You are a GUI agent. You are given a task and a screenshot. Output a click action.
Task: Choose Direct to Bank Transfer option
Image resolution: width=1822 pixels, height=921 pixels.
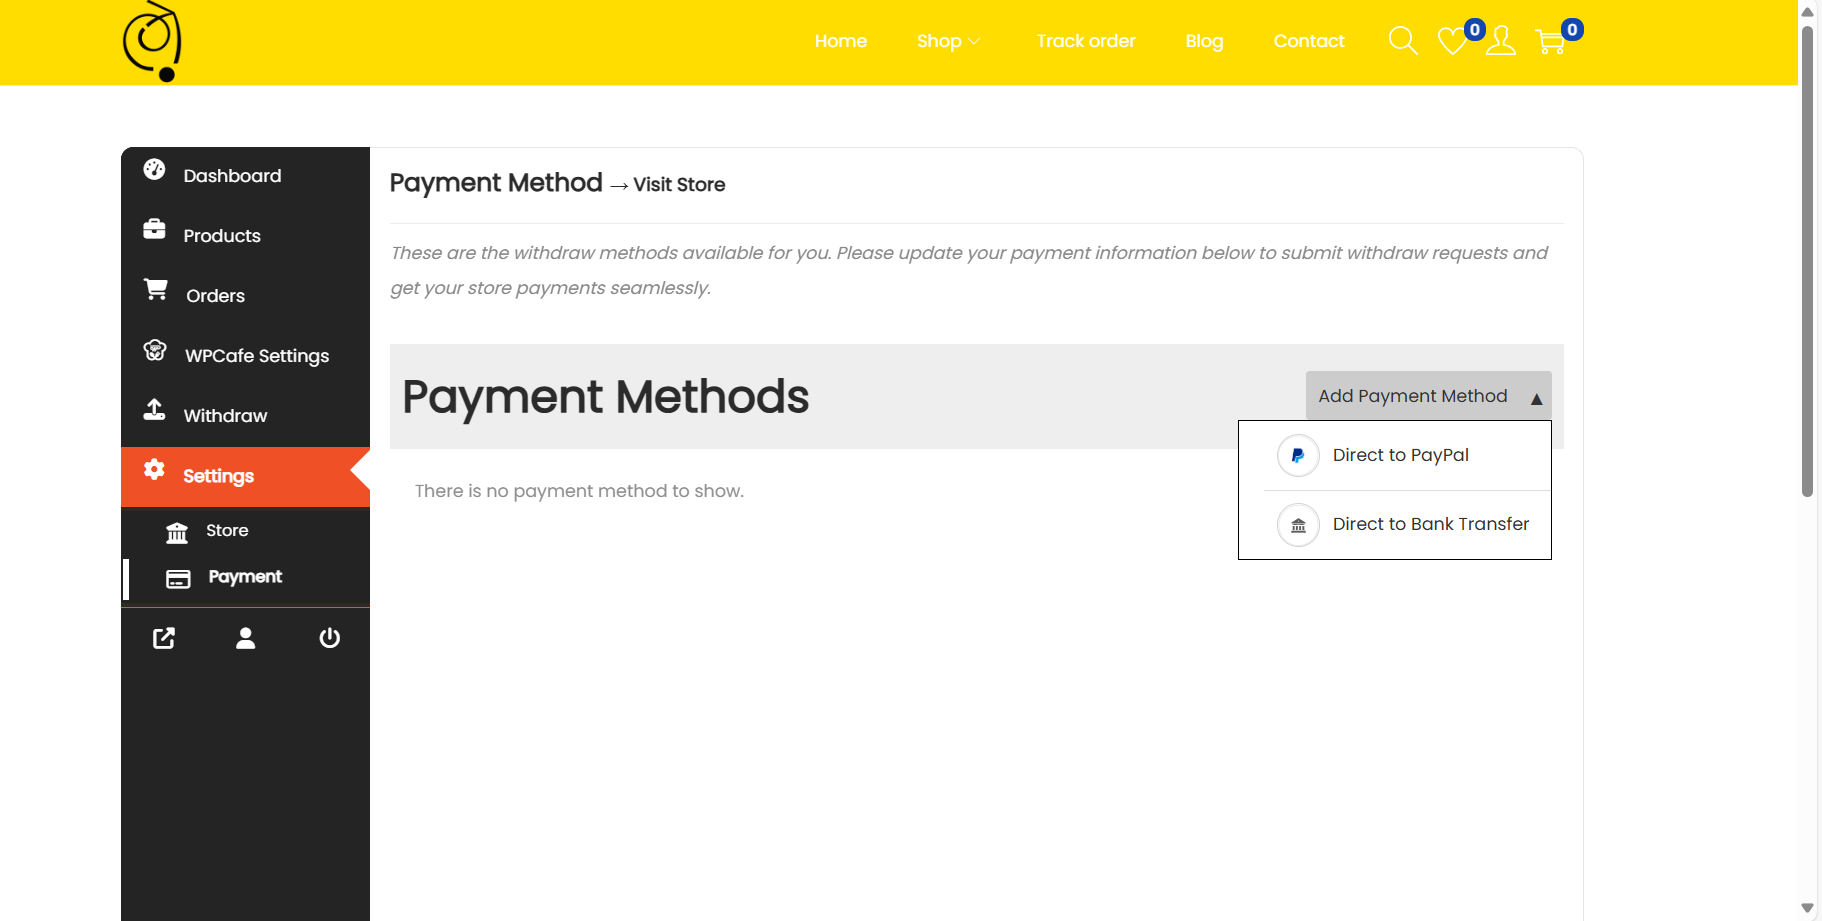tap(1430, 524)
